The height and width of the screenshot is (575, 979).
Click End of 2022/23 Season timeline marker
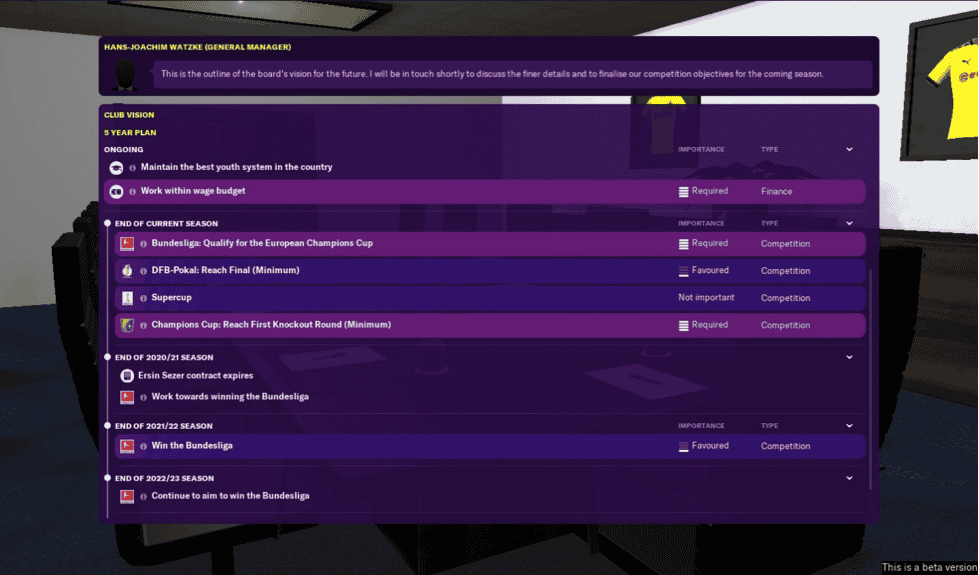(107, 478)
